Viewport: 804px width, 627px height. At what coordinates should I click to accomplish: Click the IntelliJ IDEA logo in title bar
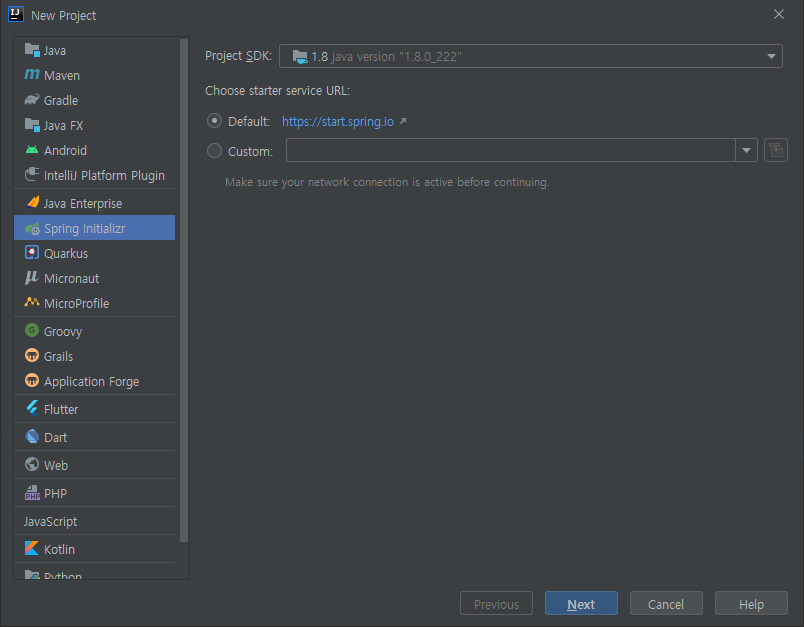16,14
